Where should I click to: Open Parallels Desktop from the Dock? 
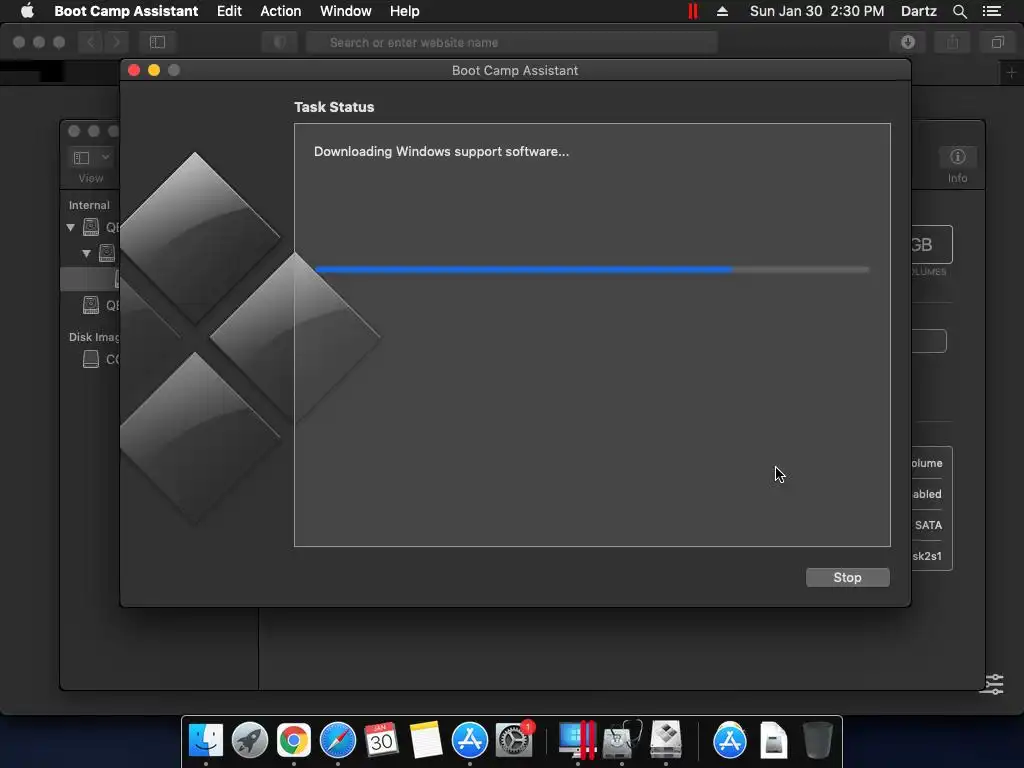pyautogui.click(x=577, y=740)
